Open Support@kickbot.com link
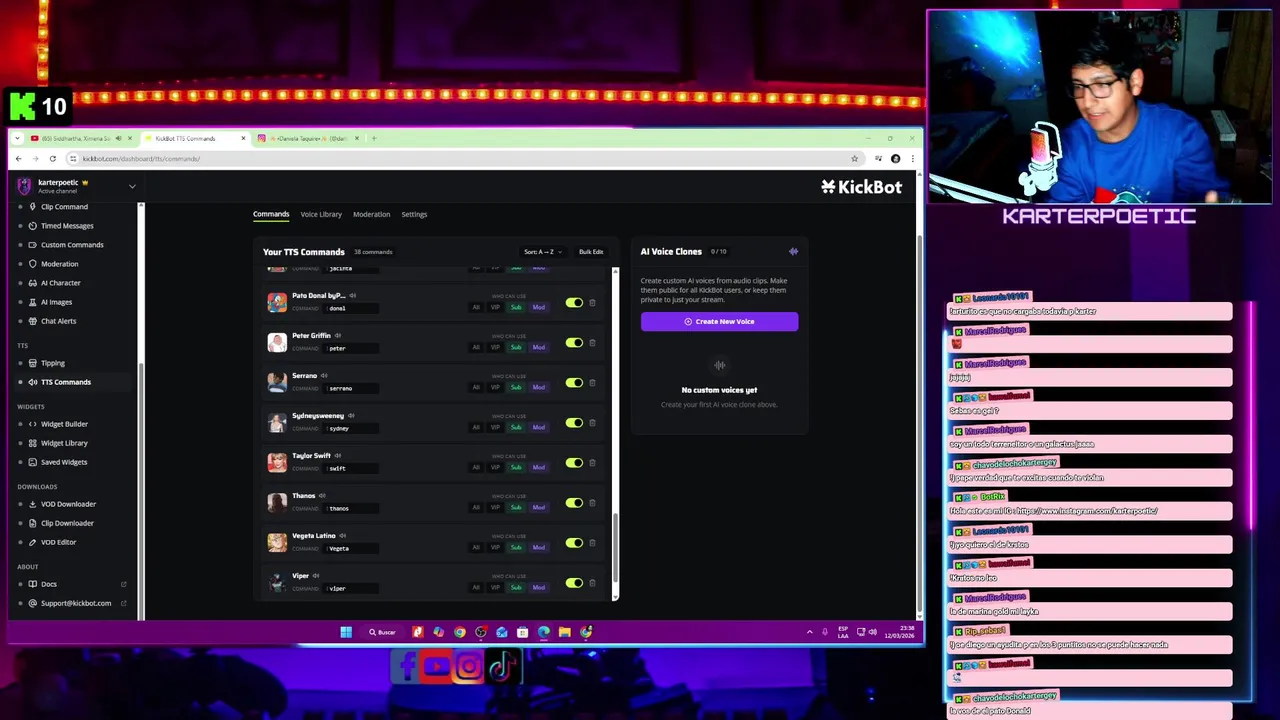Viewport: 1280px width, 720px height. click(x=76, y=603)
